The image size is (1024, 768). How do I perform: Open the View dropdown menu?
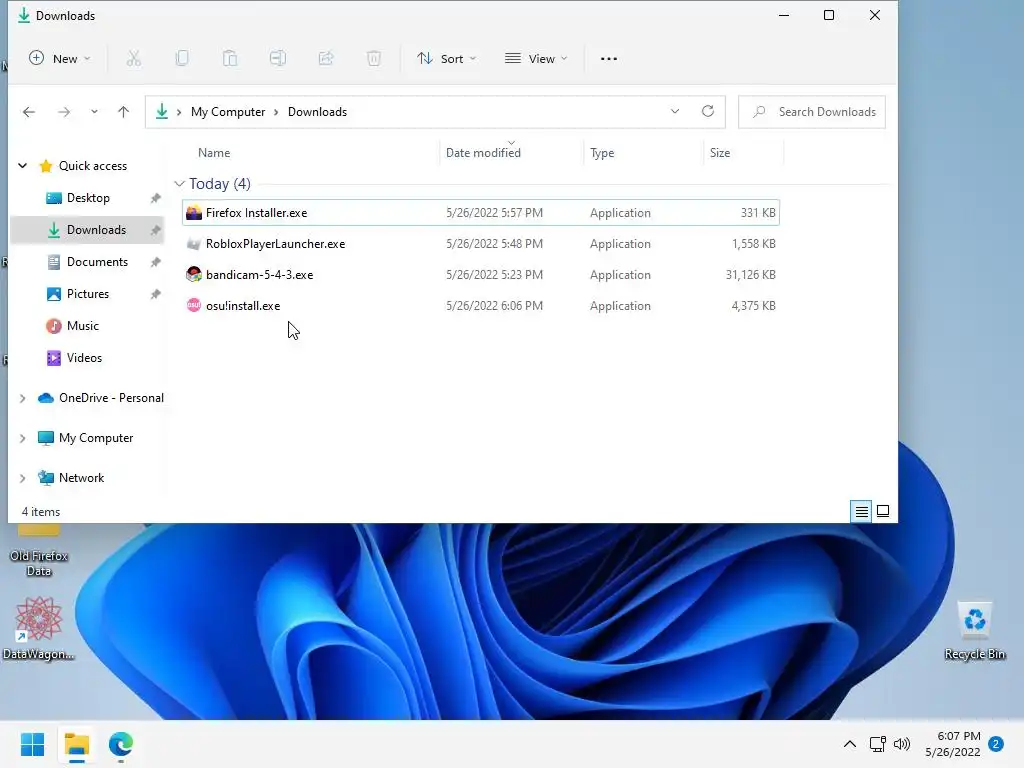pos(536,59)
